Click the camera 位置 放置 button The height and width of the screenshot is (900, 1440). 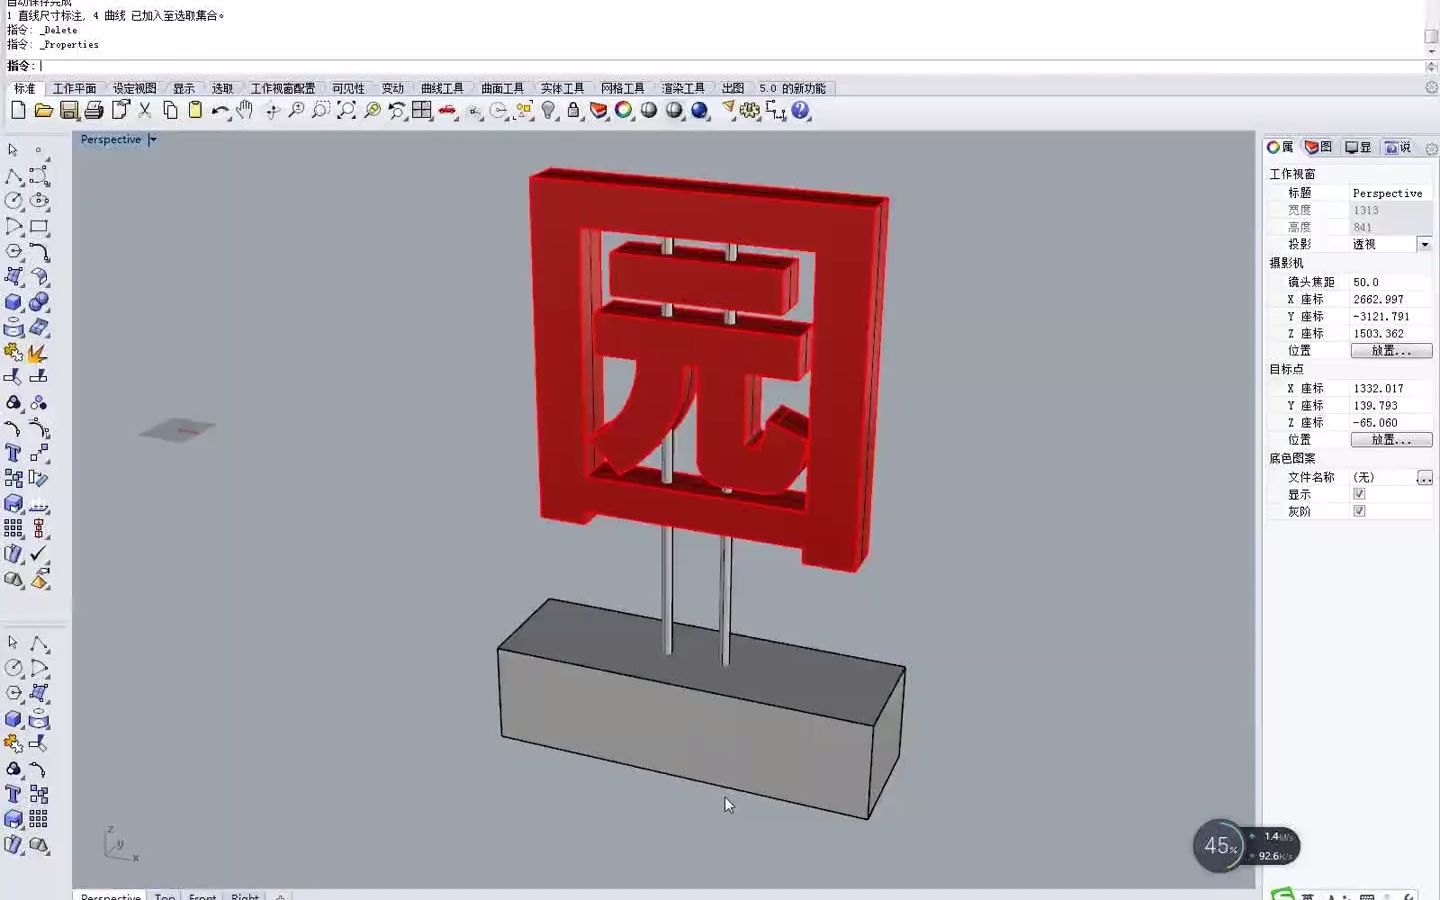[x=1391, y=351]
